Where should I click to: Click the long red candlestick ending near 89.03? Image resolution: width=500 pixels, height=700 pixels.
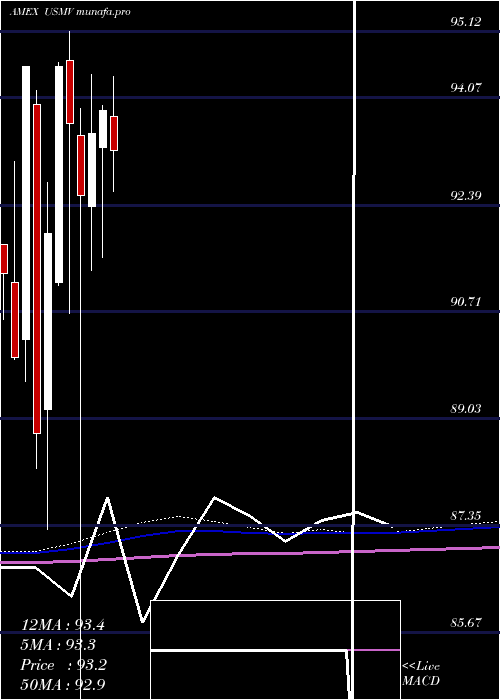click(37, 269)
